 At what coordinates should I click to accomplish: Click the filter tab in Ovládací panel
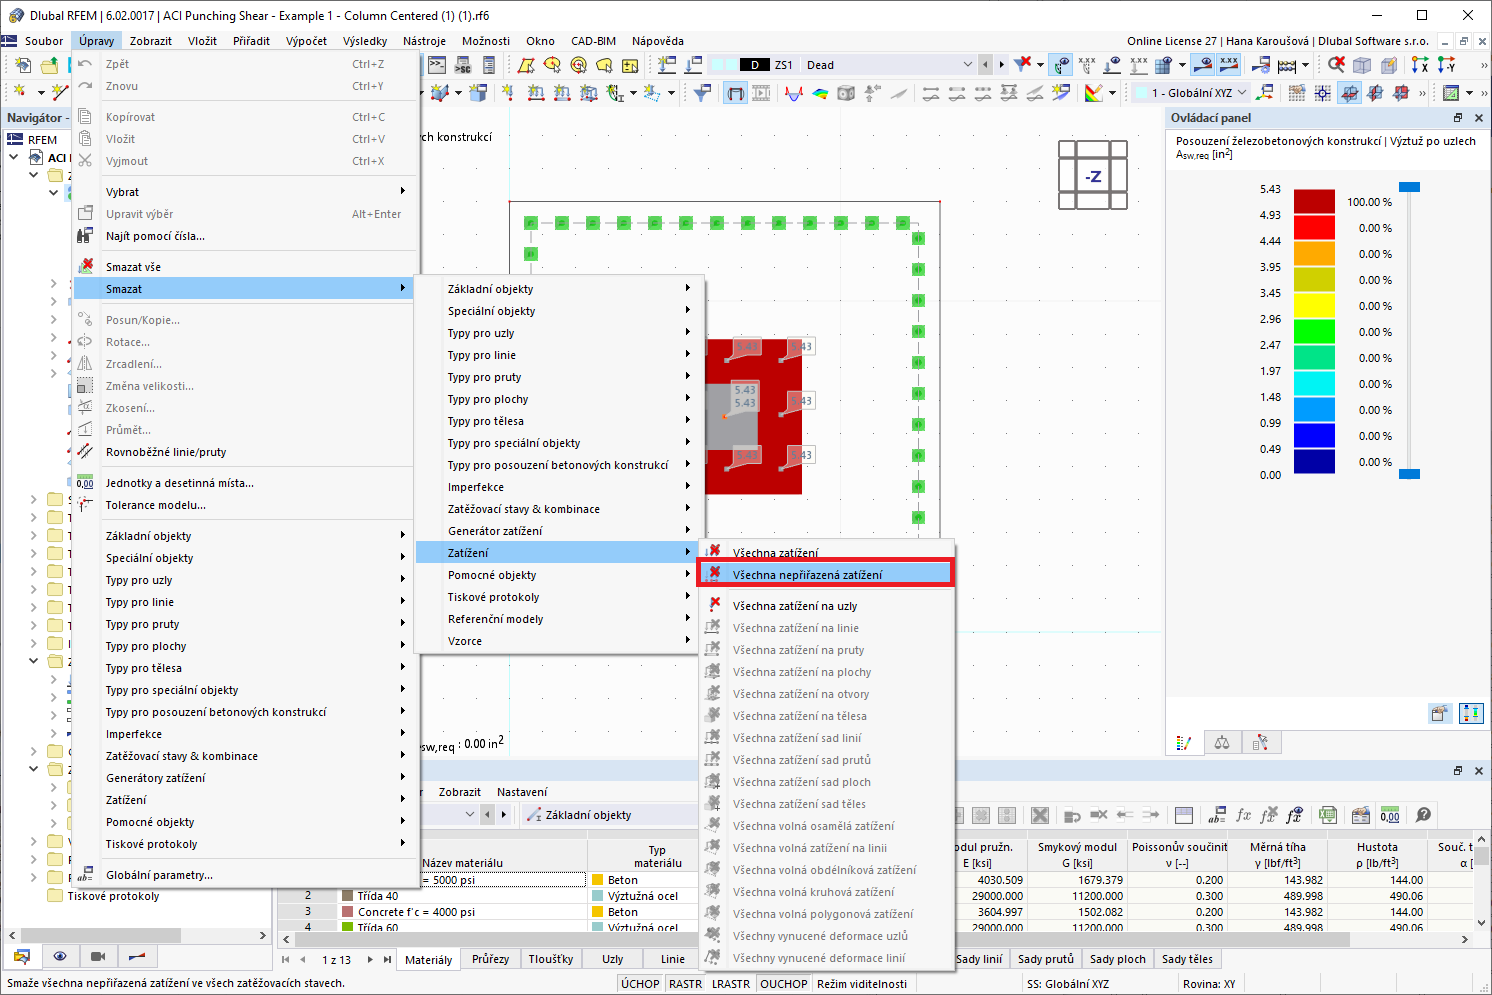(1260, 742)
